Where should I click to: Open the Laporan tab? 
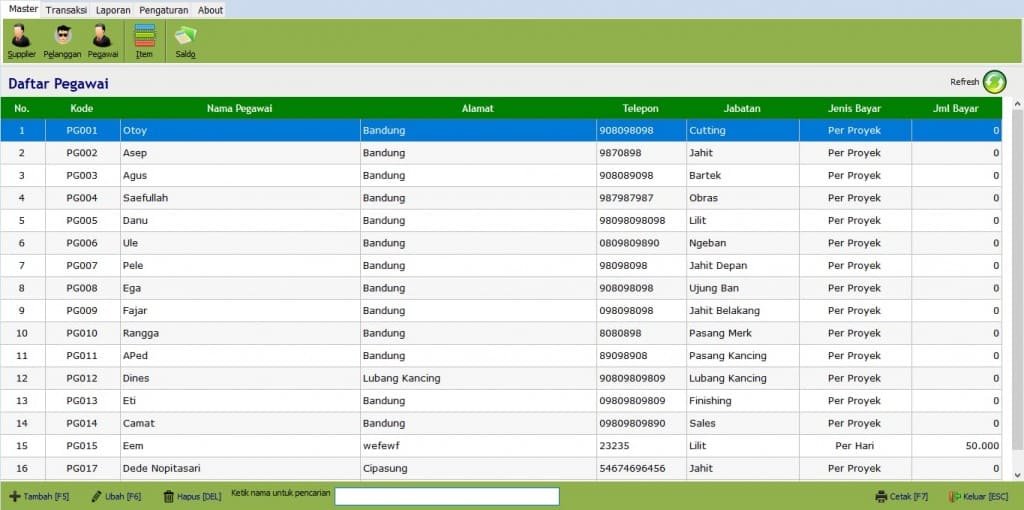[x=113, y=10]
